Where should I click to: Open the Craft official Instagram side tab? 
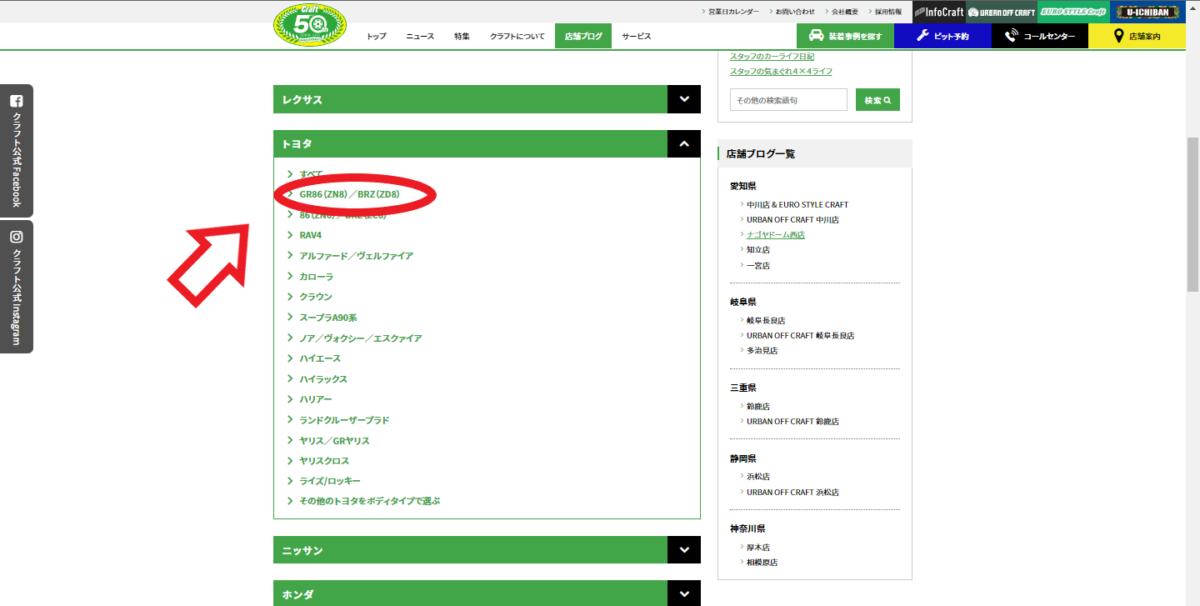click(x=16, y=287)
